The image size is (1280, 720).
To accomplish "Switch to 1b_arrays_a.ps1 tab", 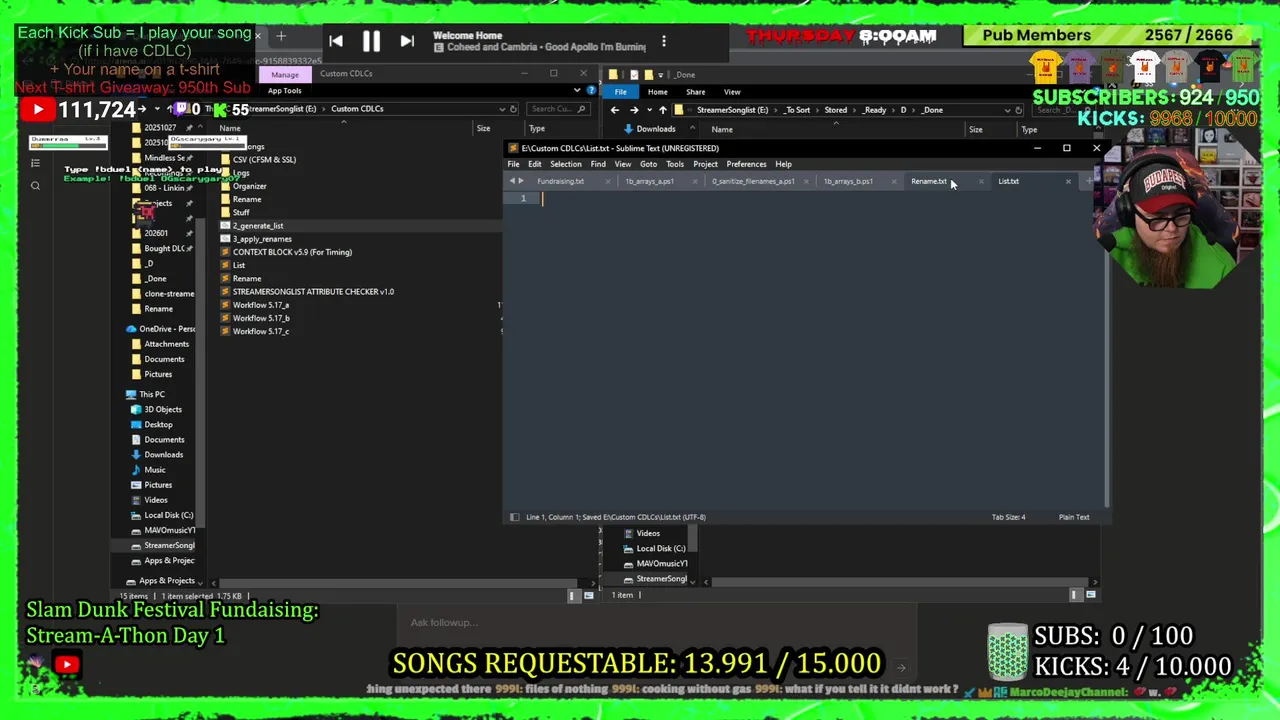I will tap(649, 181).
